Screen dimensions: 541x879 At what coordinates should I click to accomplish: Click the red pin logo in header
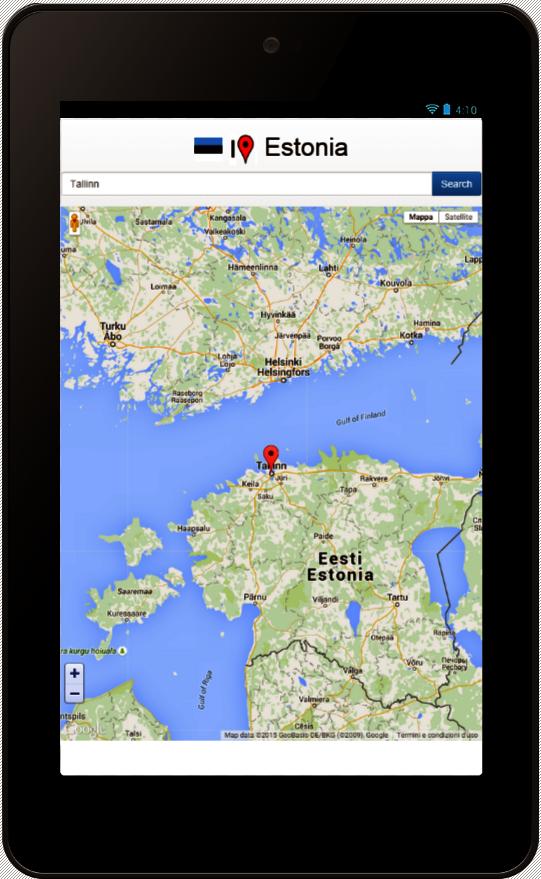tap(245, 149)
